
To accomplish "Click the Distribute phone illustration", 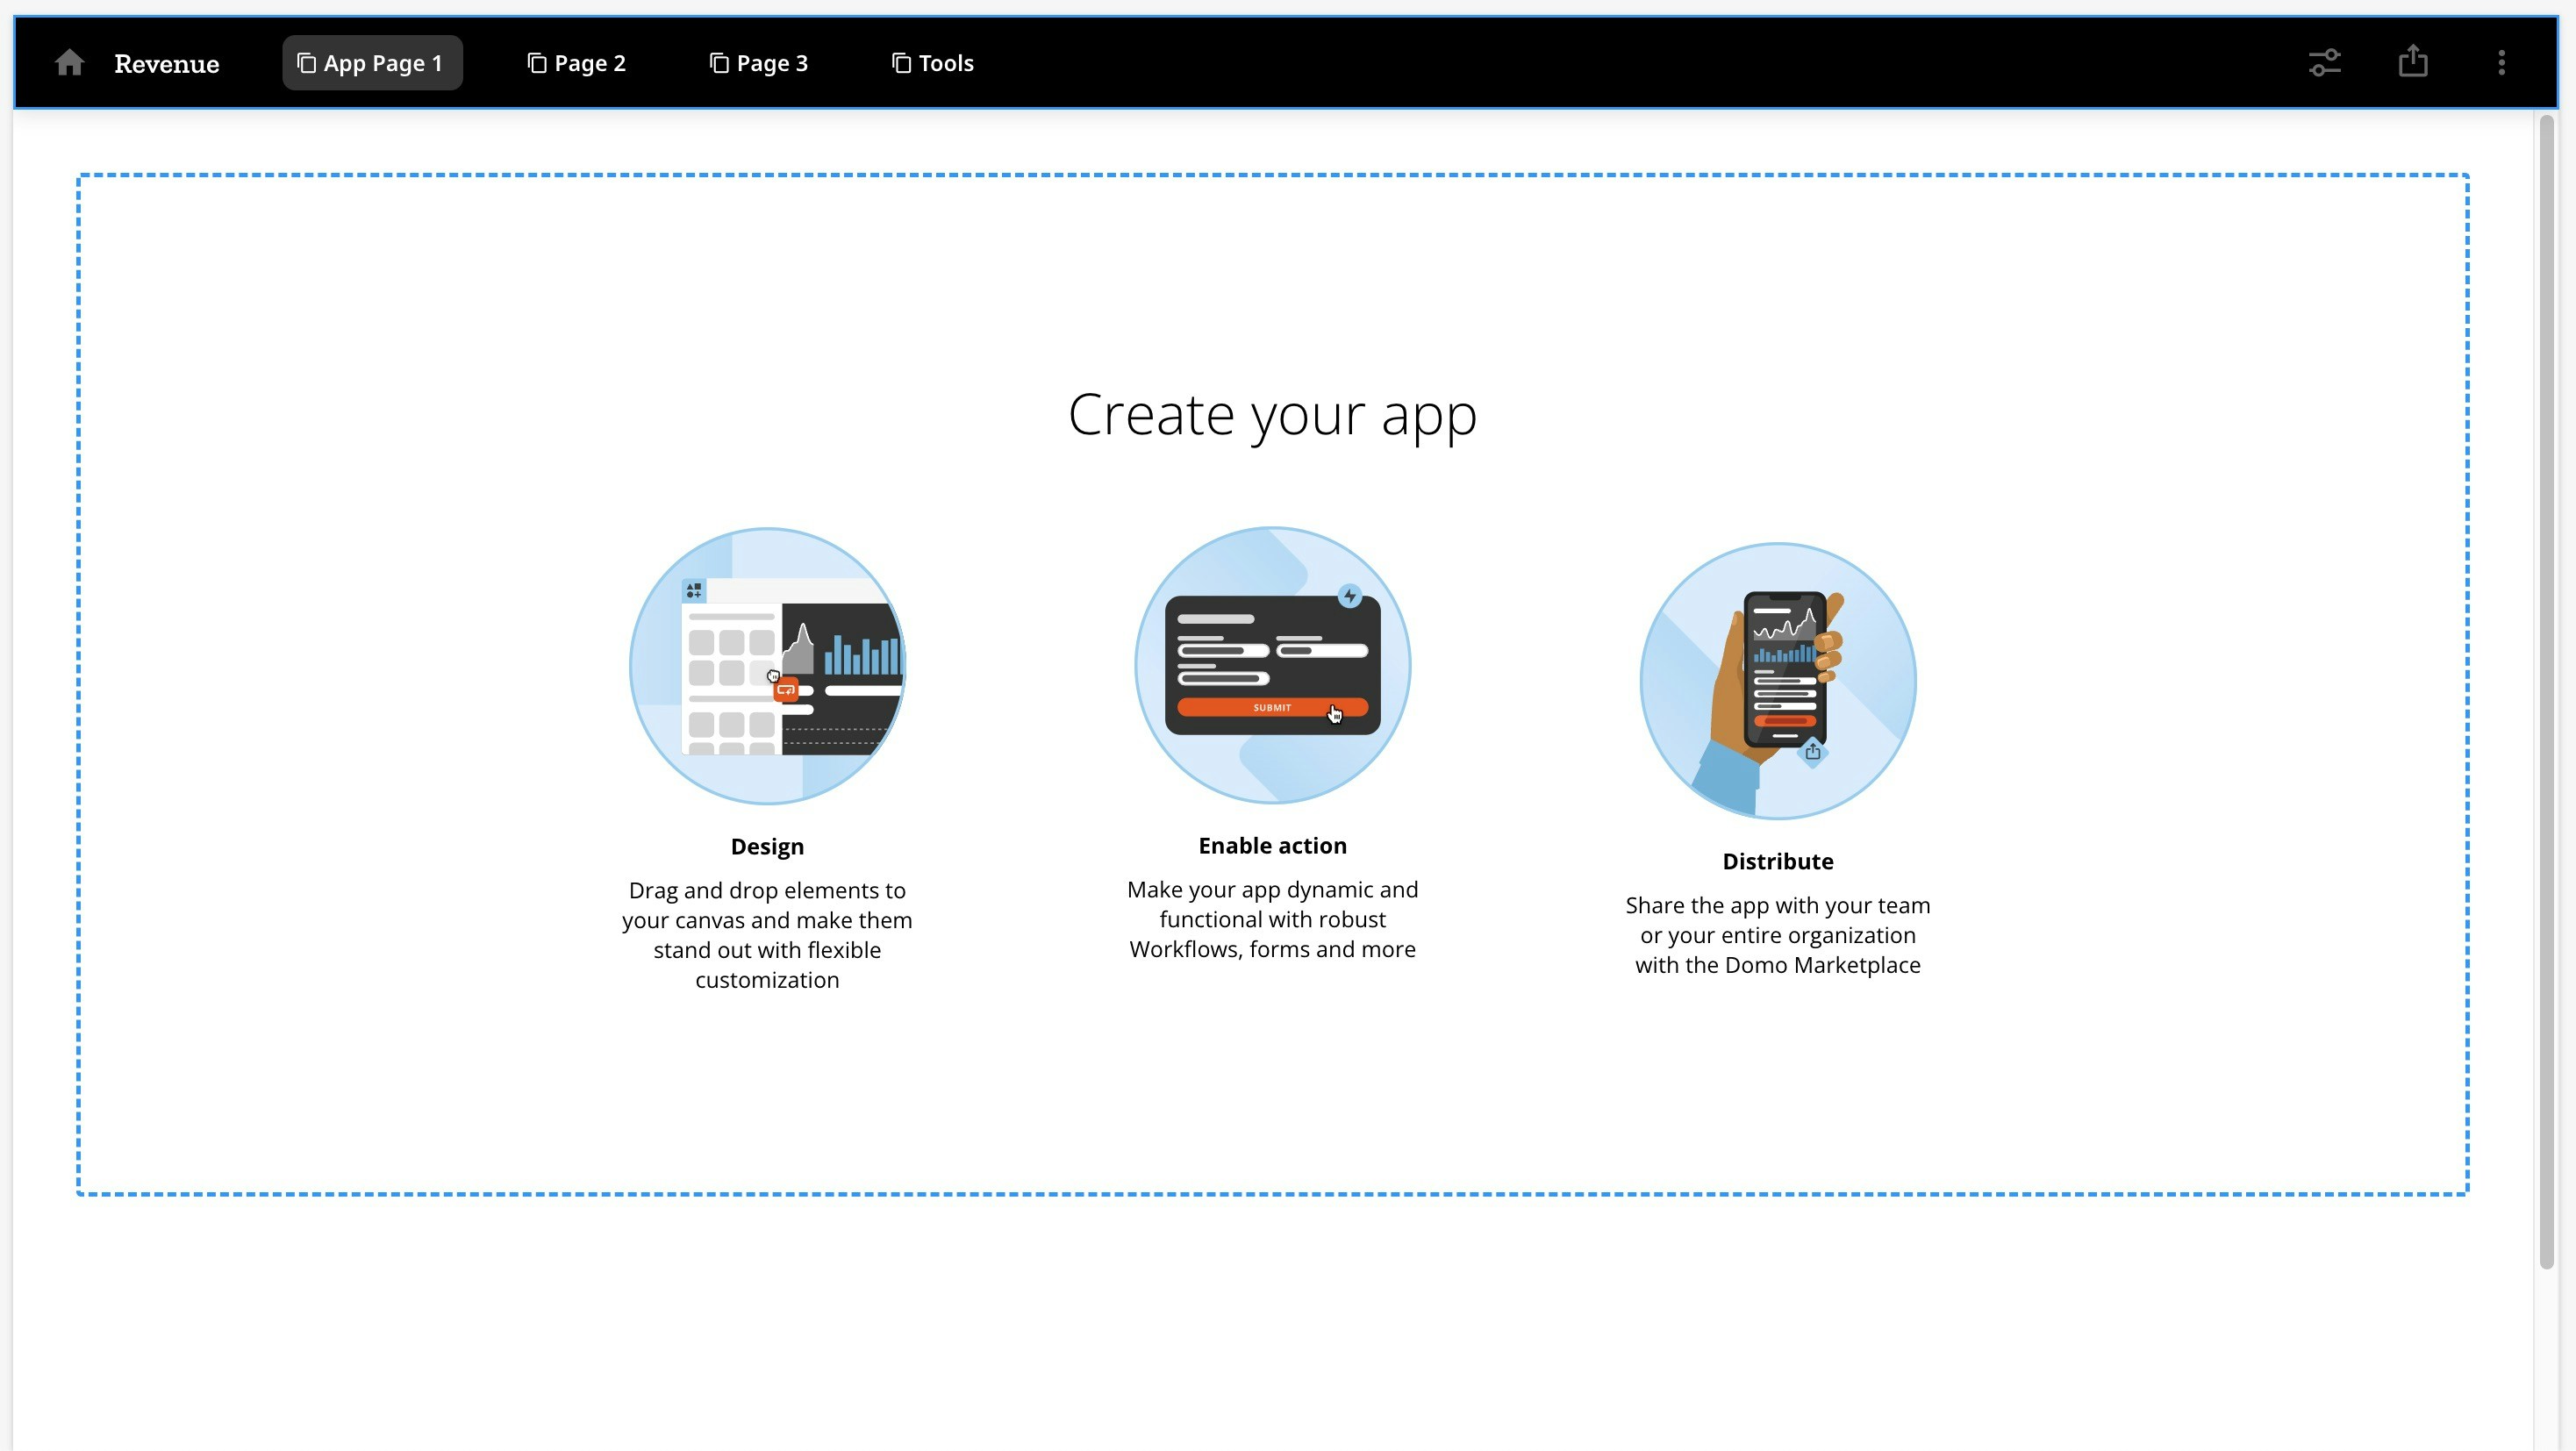I will pos(1777,681).
